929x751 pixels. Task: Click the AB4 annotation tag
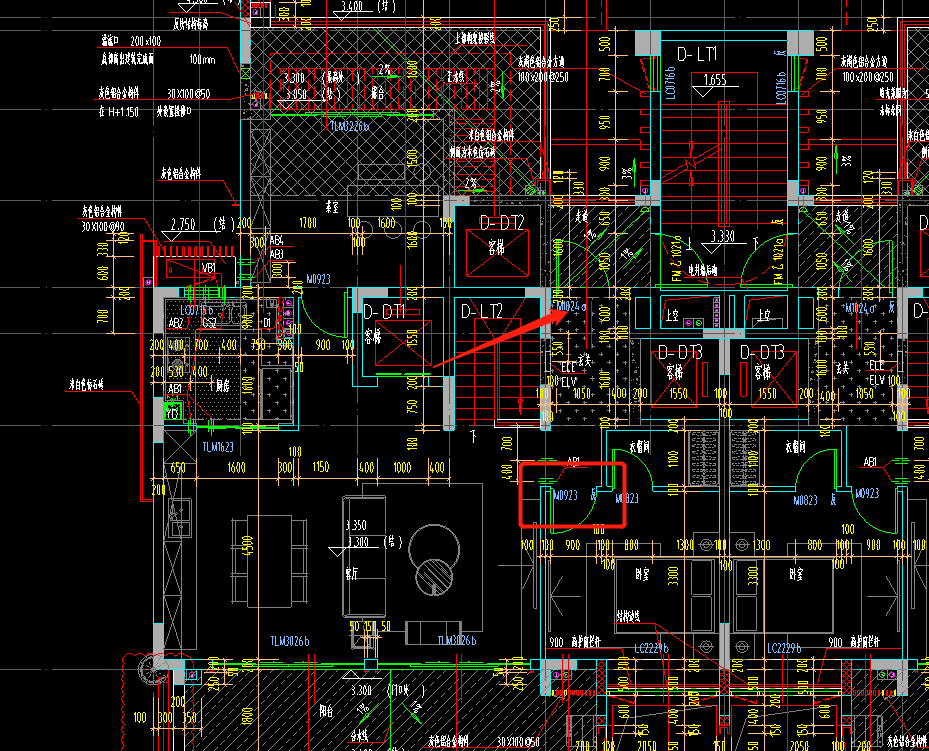277,240
